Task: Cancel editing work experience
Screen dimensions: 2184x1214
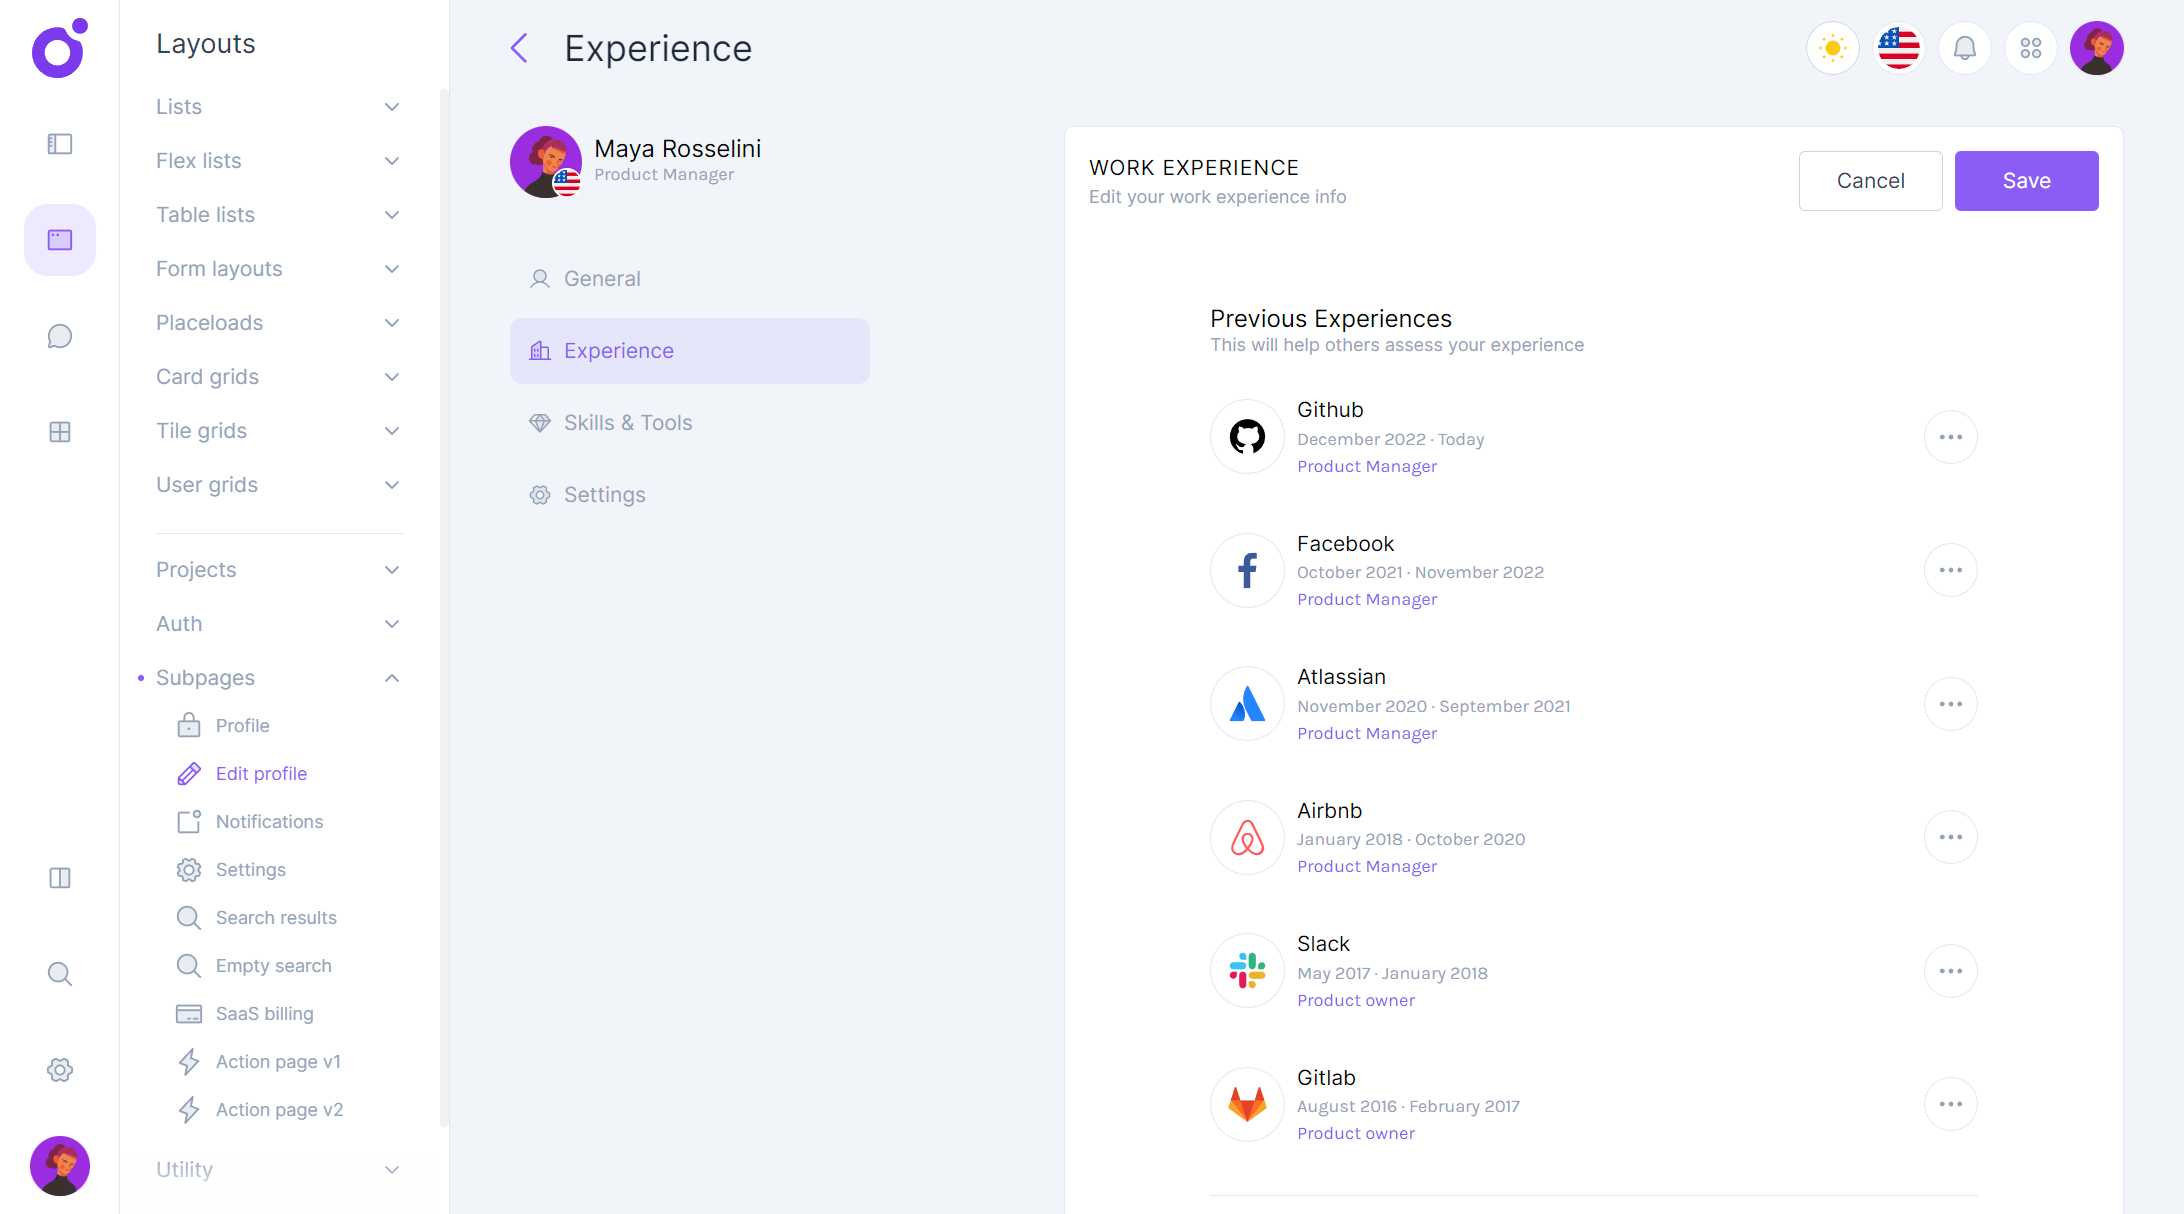Action: click(1870, 181)
